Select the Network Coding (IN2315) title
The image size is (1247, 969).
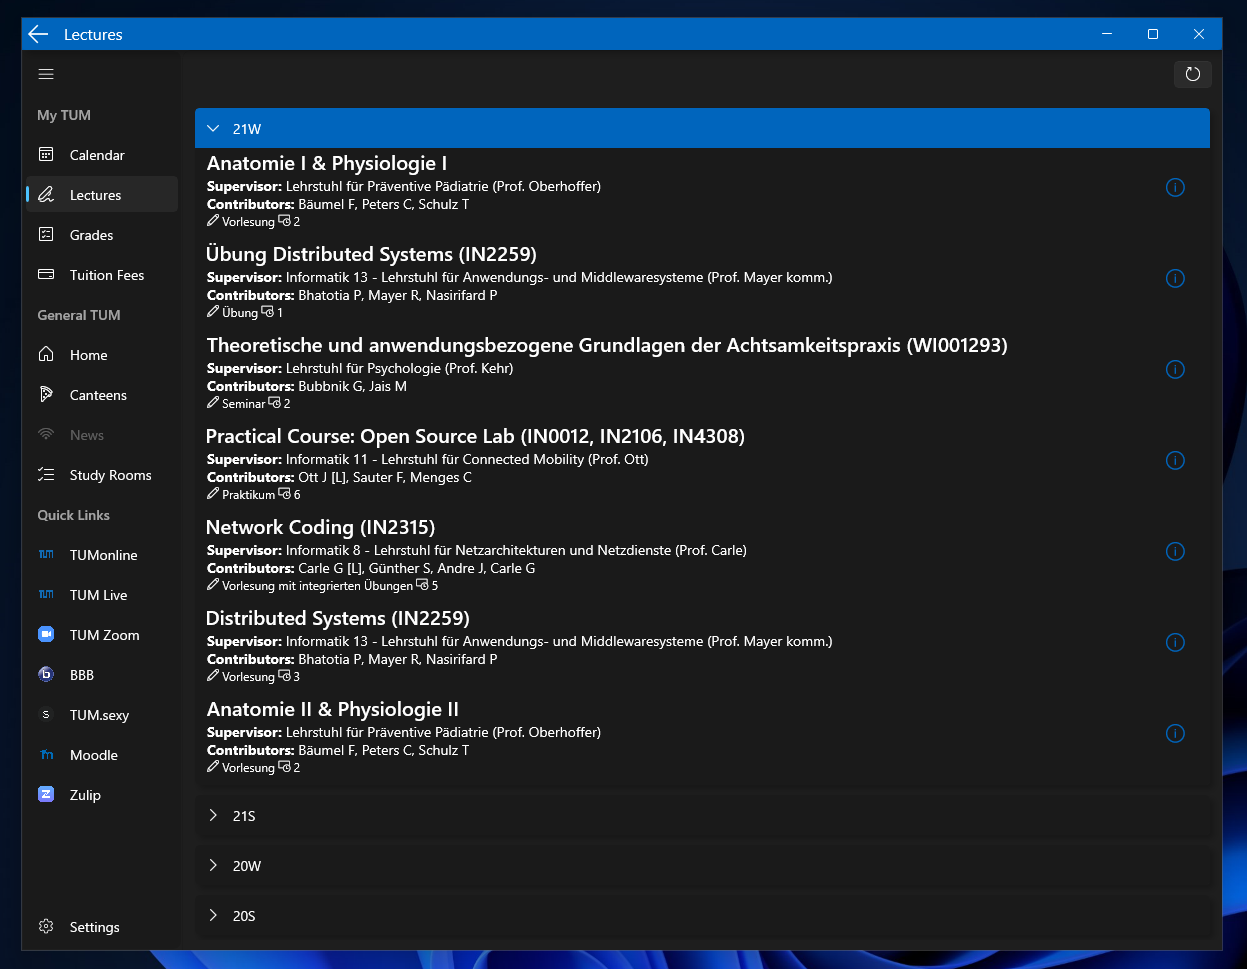point(320,527)
